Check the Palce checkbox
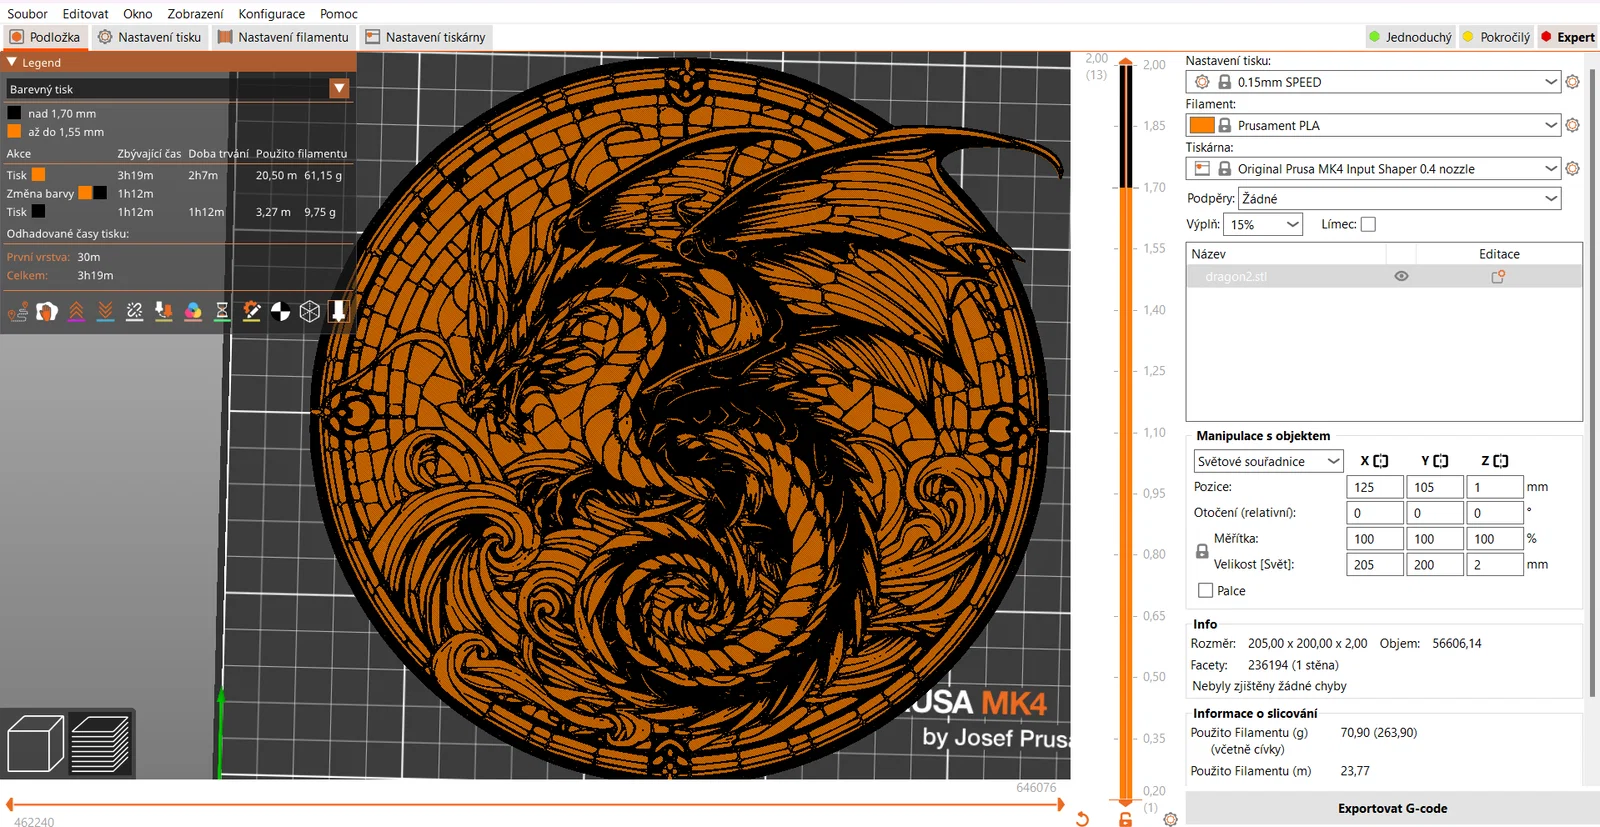Viewport: 1600px width, 827px height. click(1205, 591)
